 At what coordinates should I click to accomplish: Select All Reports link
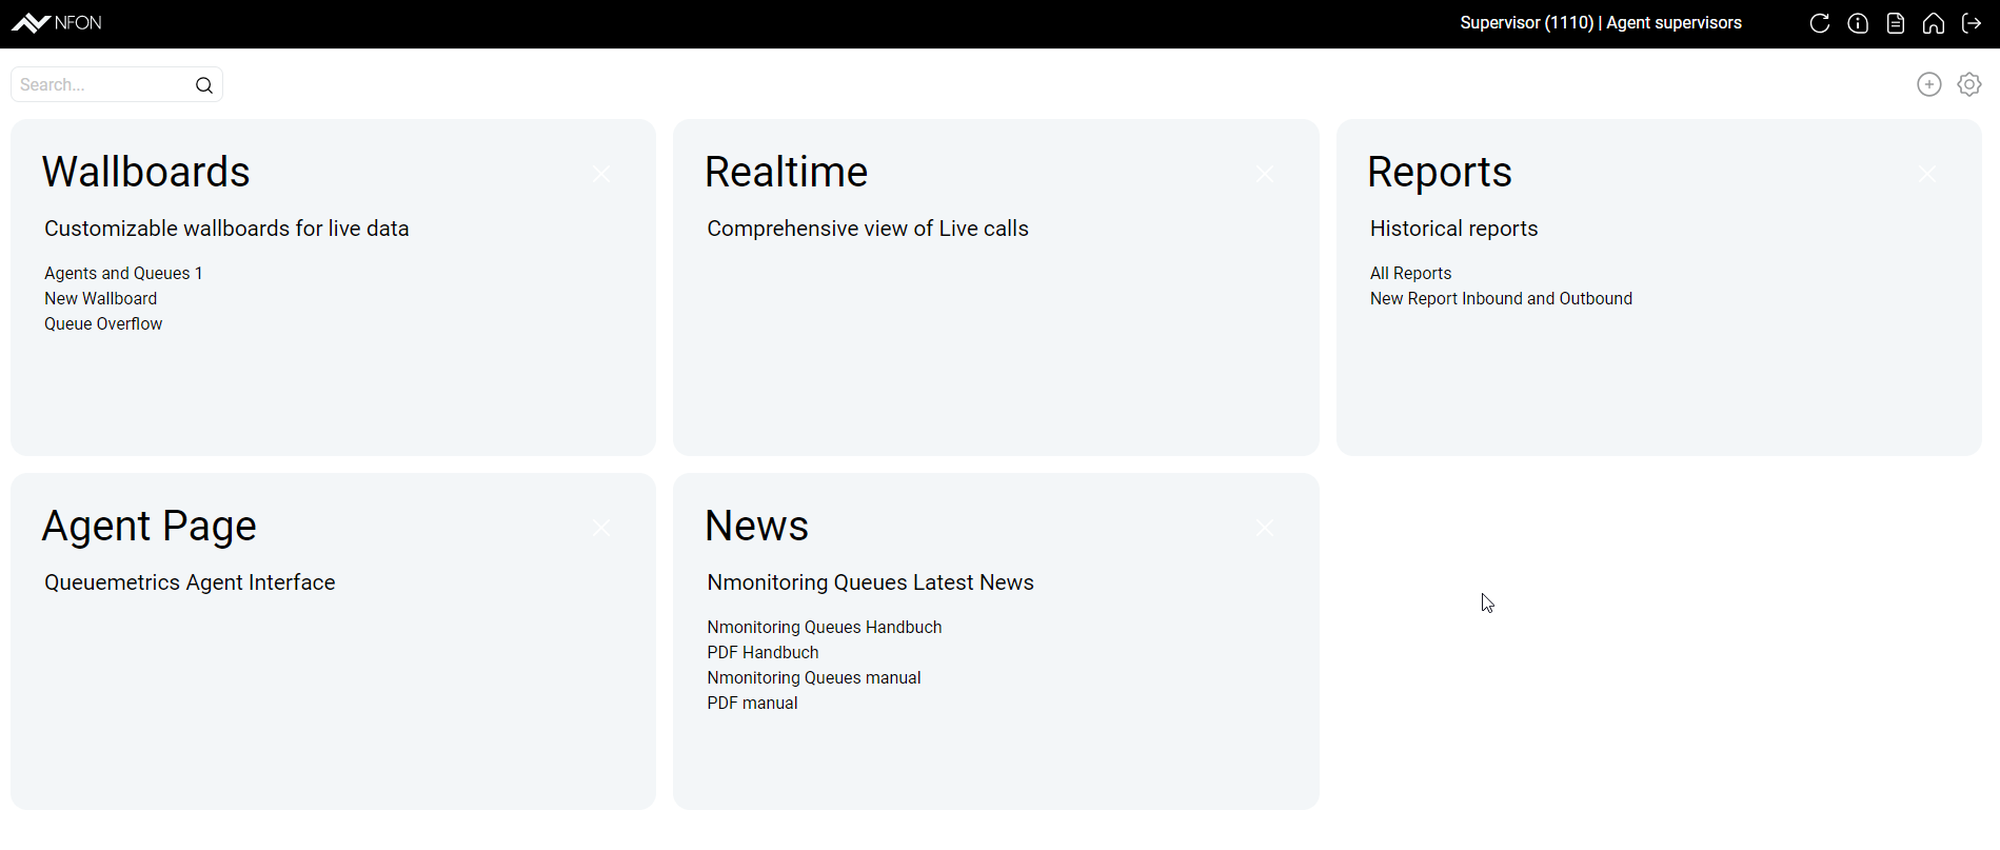[1410, 273]
